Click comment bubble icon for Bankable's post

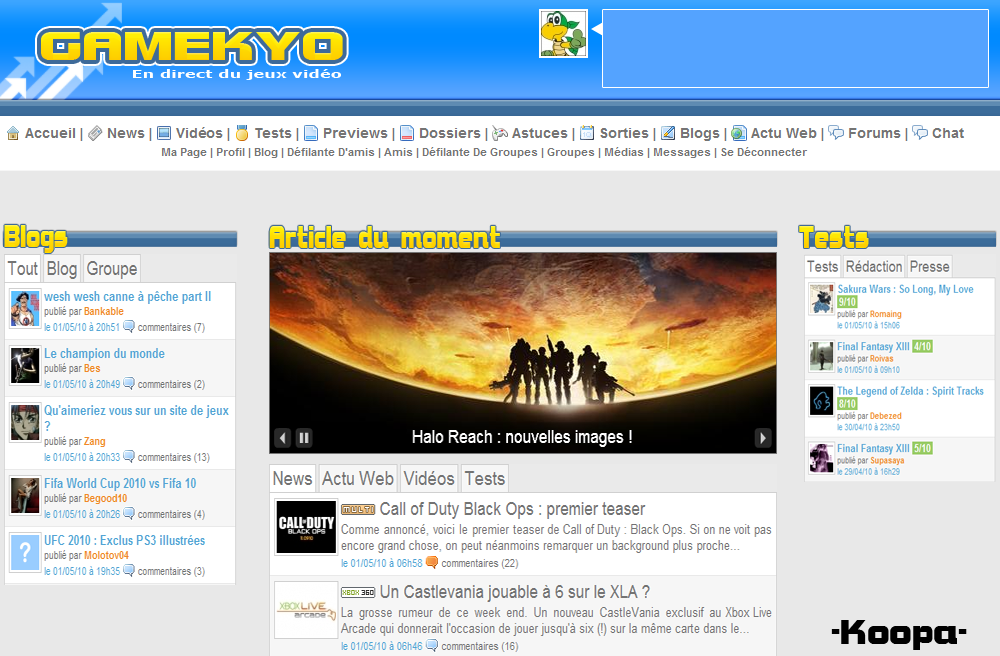pos(129,326)
